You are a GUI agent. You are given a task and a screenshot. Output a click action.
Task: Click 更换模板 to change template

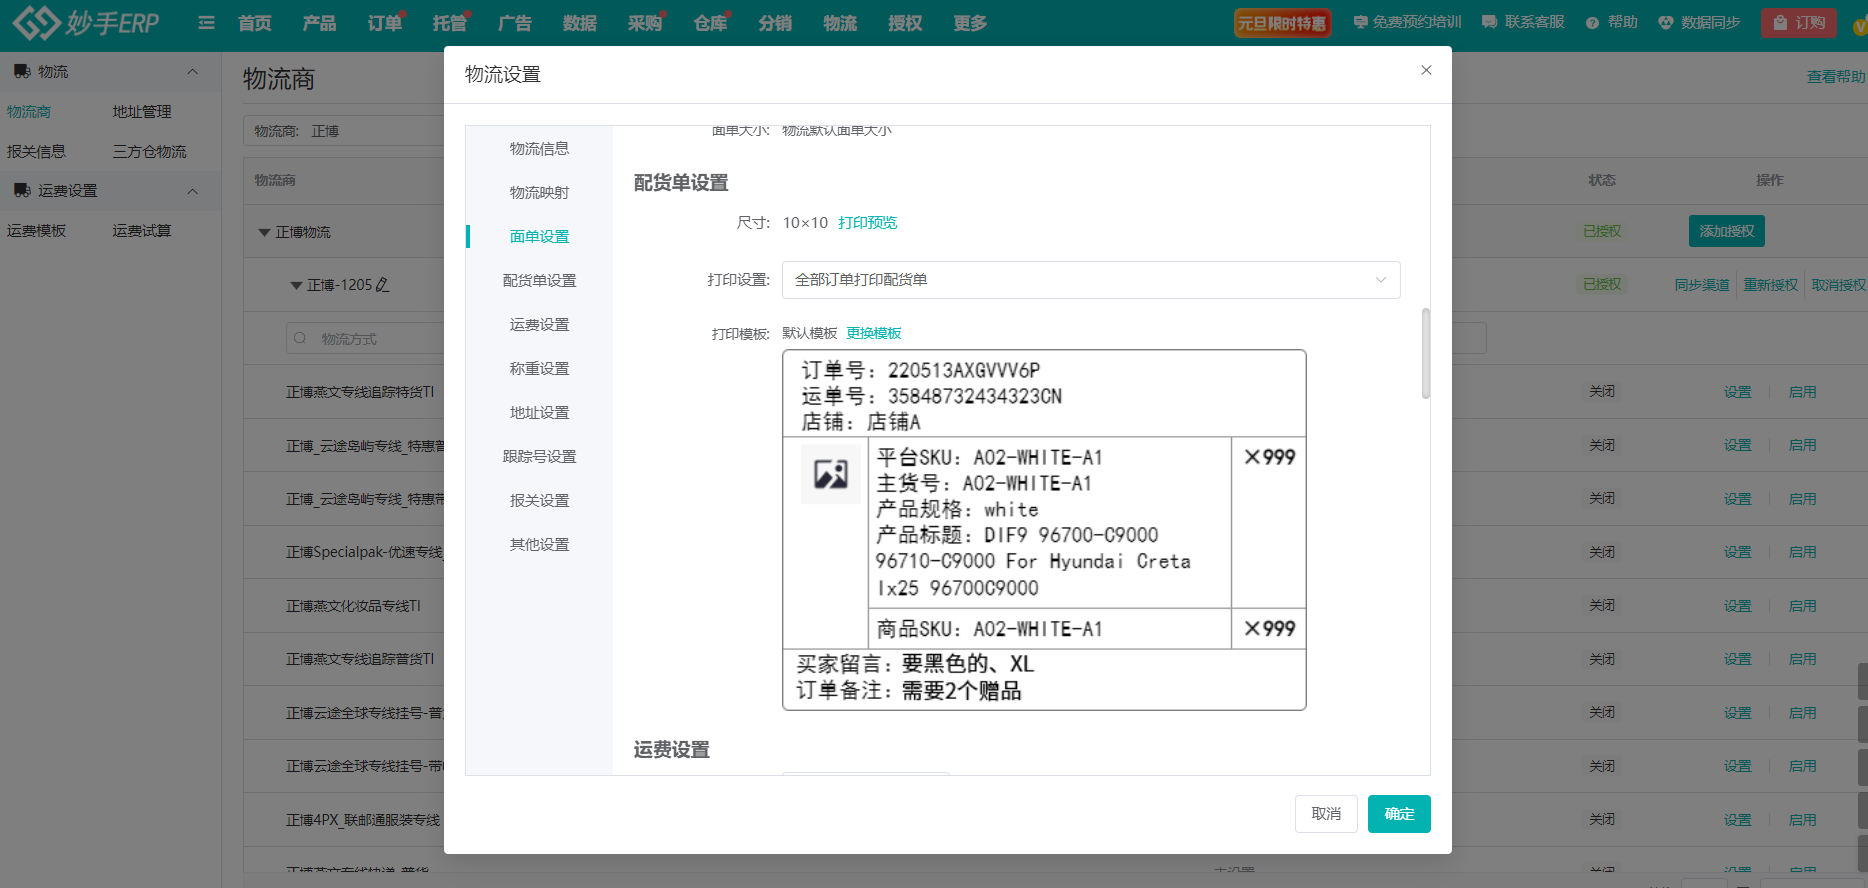pos(873,333)
